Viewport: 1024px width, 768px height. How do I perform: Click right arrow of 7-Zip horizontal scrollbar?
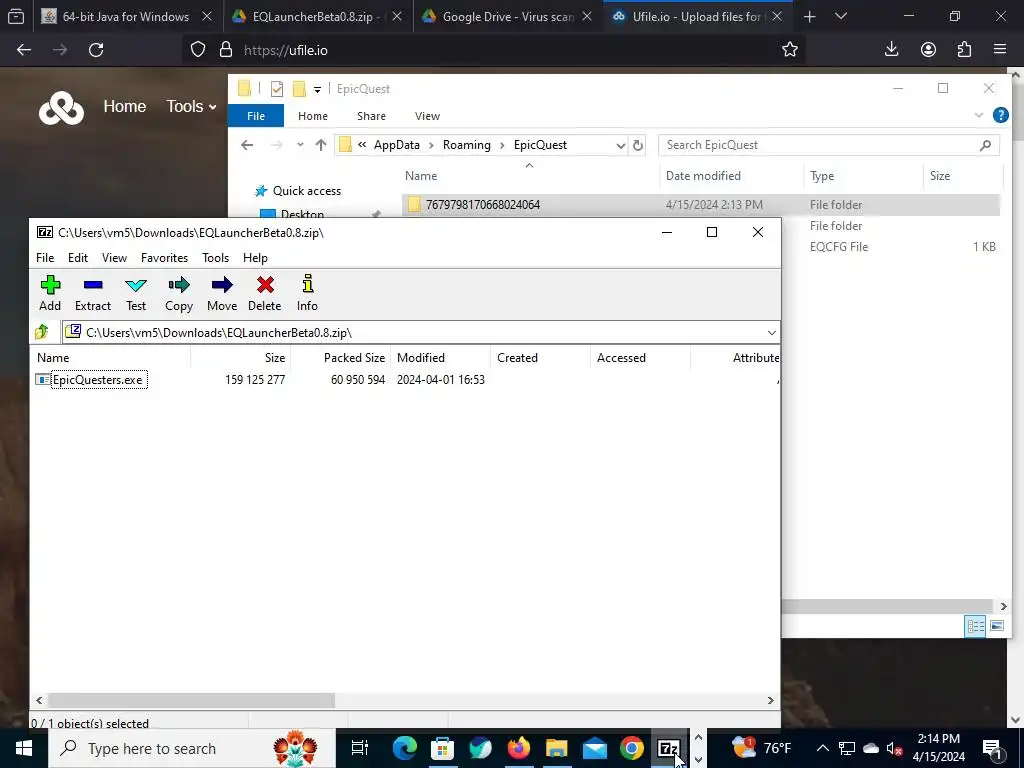pyautogui.click(x=771, y=700)
